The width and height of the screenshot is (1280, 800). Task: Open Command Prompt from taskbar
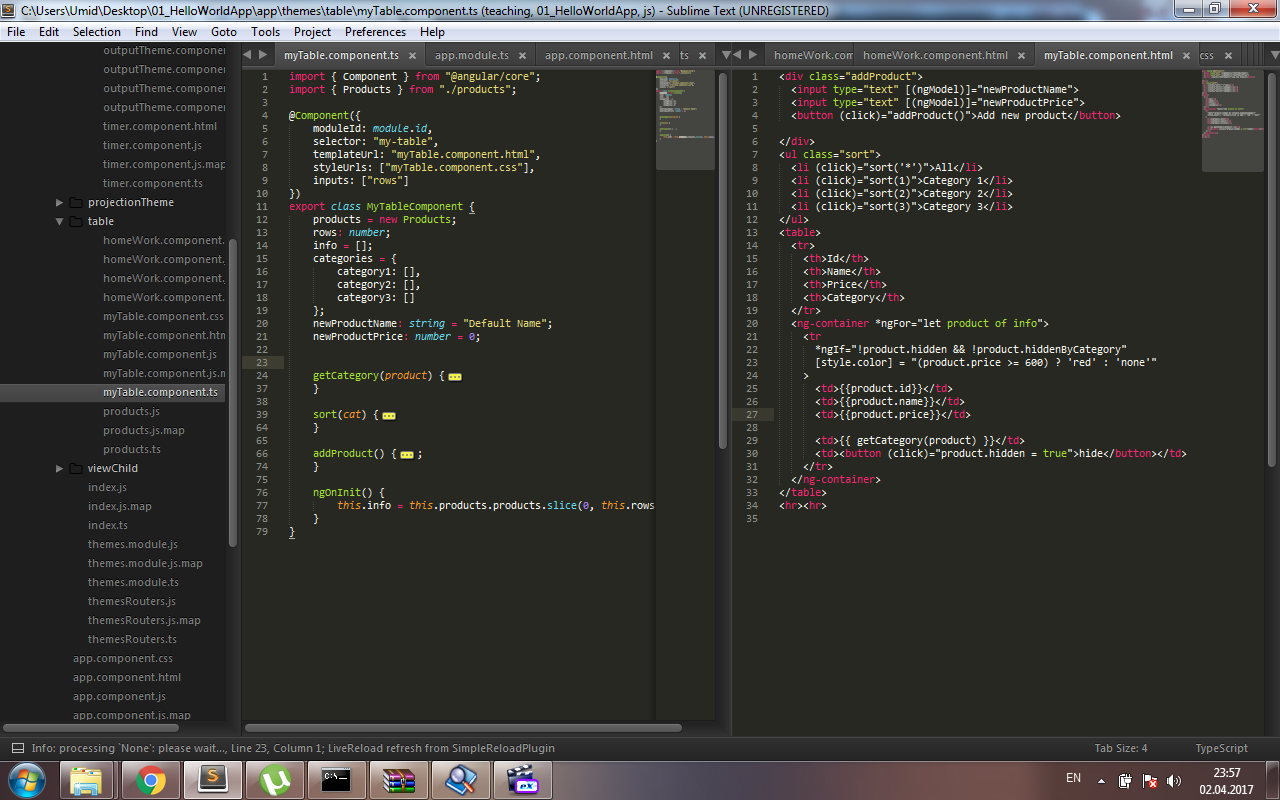tap(337, 779)
